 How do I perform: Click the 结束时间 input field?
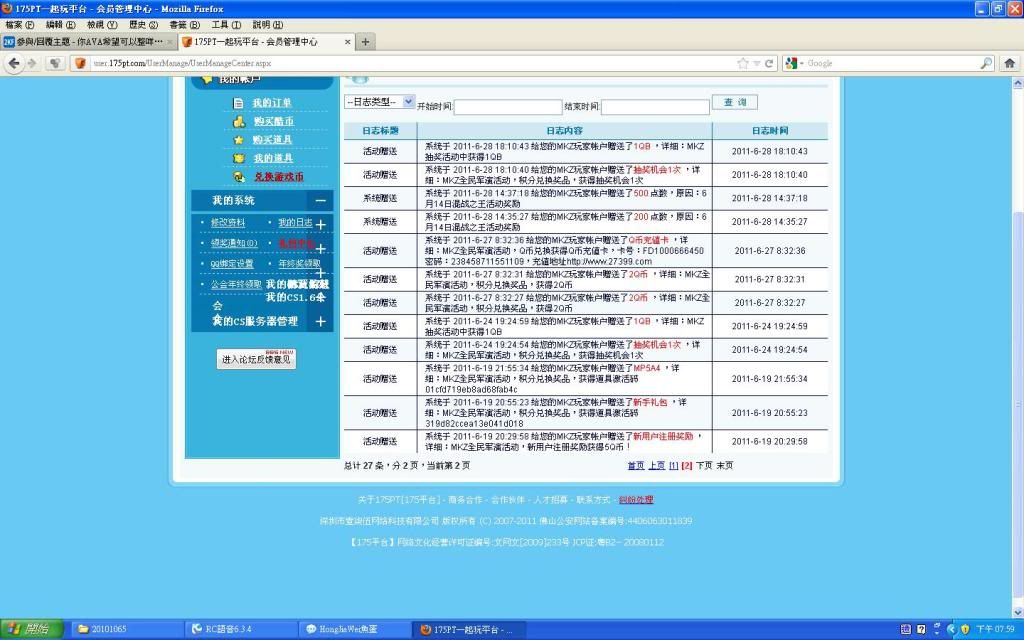655,107
